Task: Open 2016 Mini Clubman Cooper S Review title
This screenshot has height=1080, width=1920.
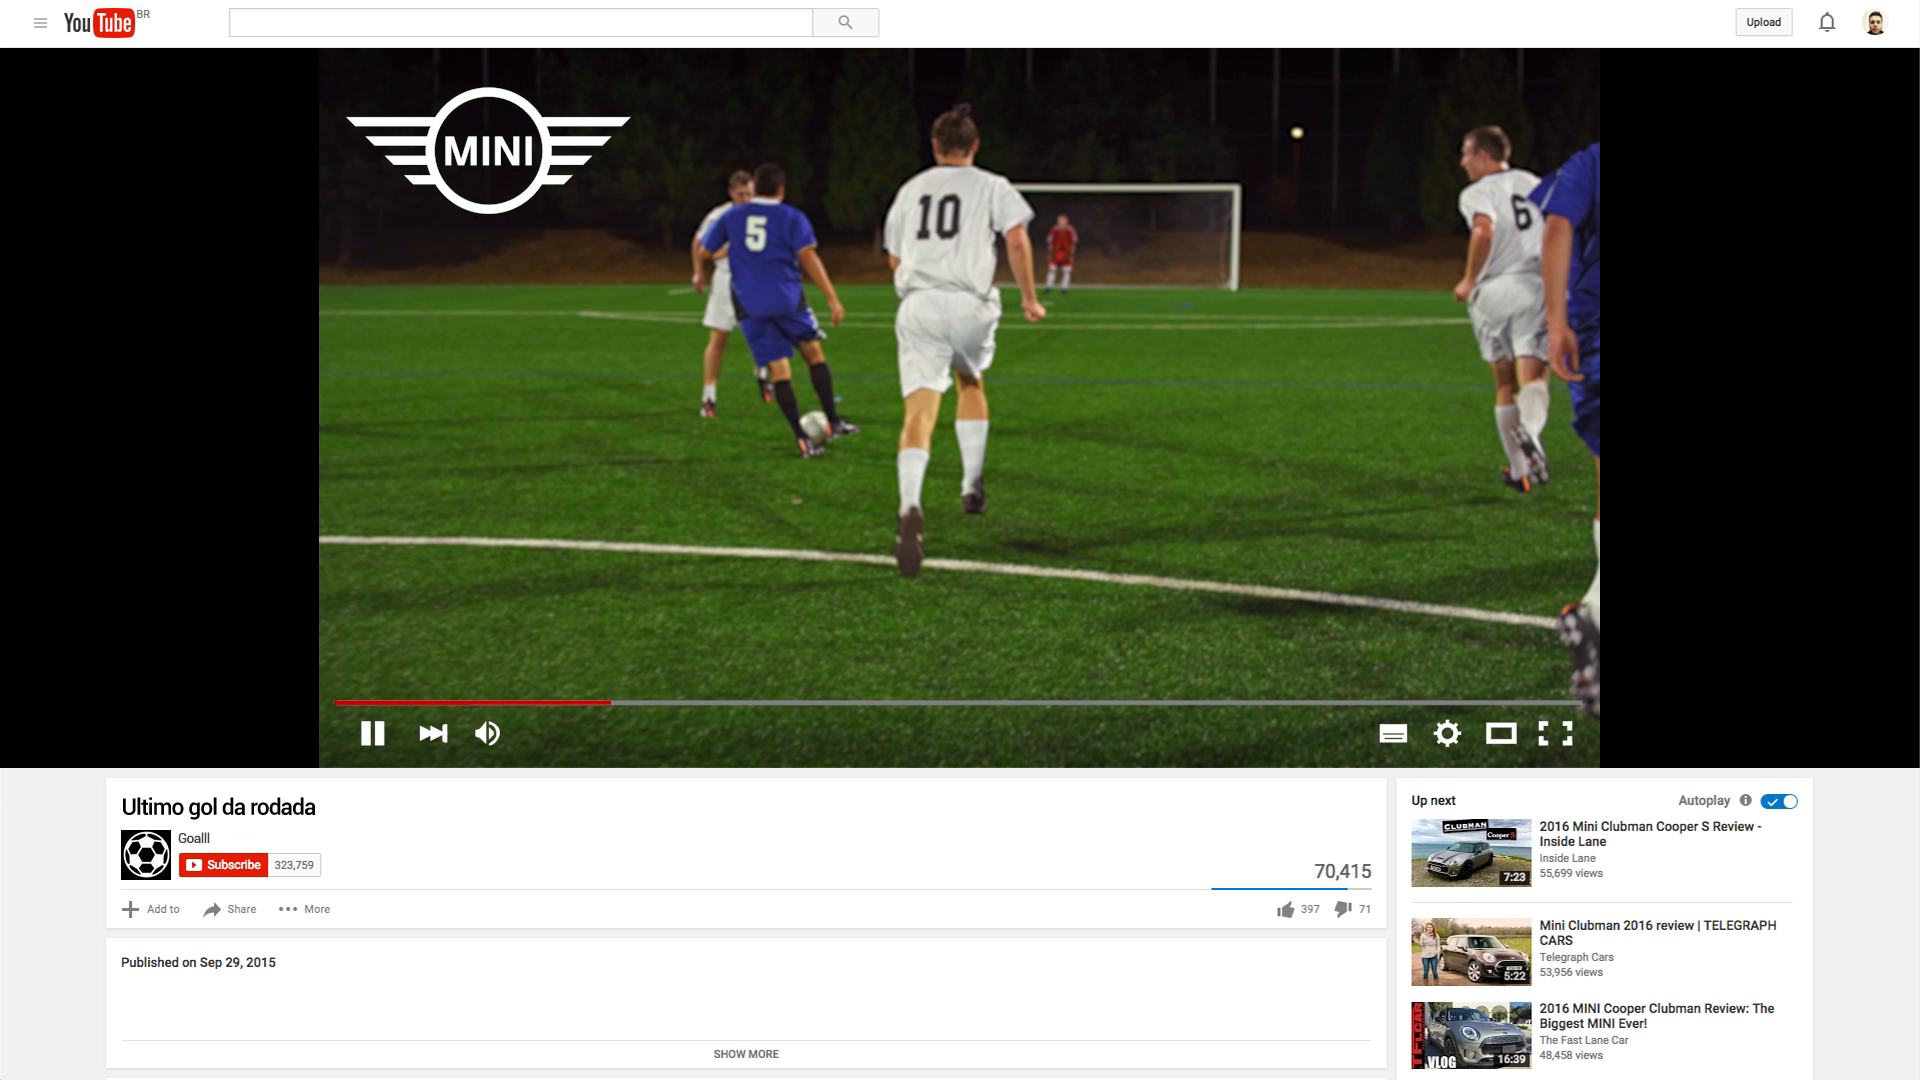Action: click(x=1651, y=834)
